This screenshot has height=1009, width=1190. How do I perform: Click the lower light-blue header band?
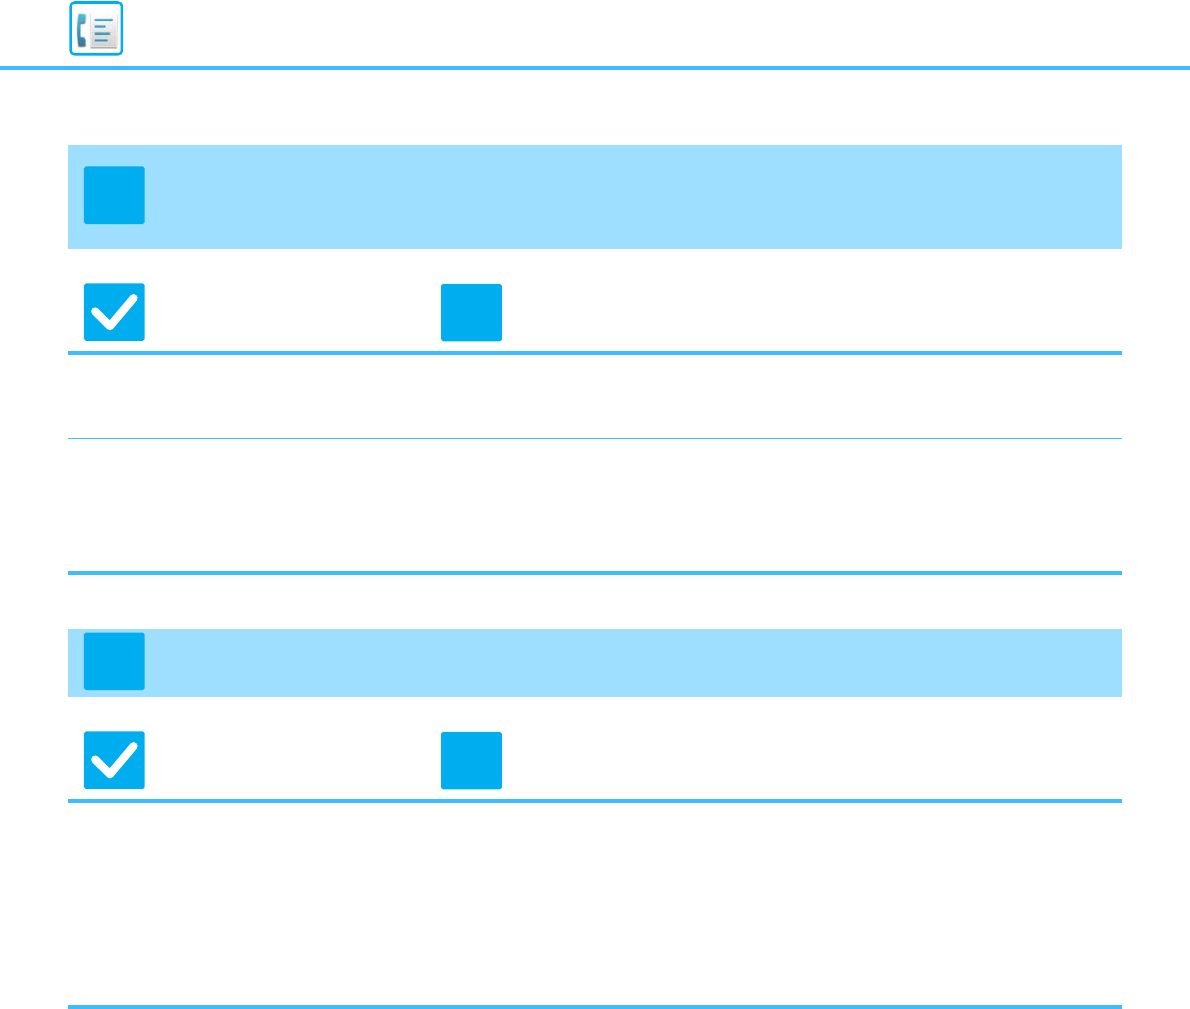pos(595,663)
